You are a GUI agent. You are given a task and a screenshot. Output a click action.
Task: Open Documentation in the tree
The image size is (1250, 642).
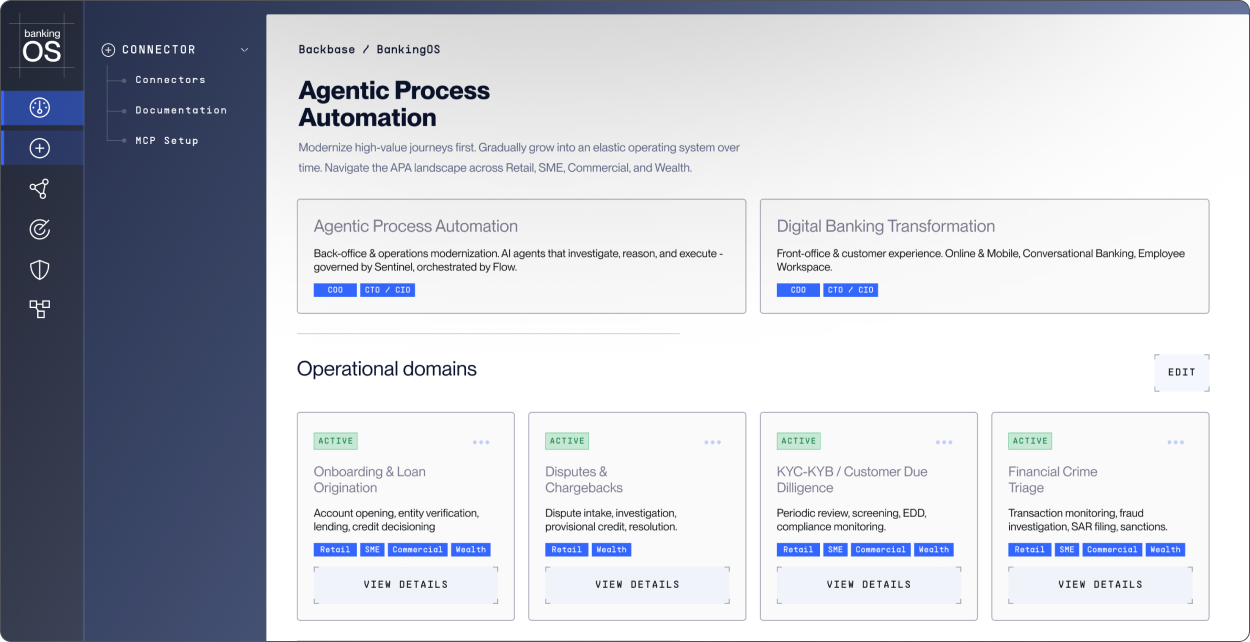[x=181, y=110]
